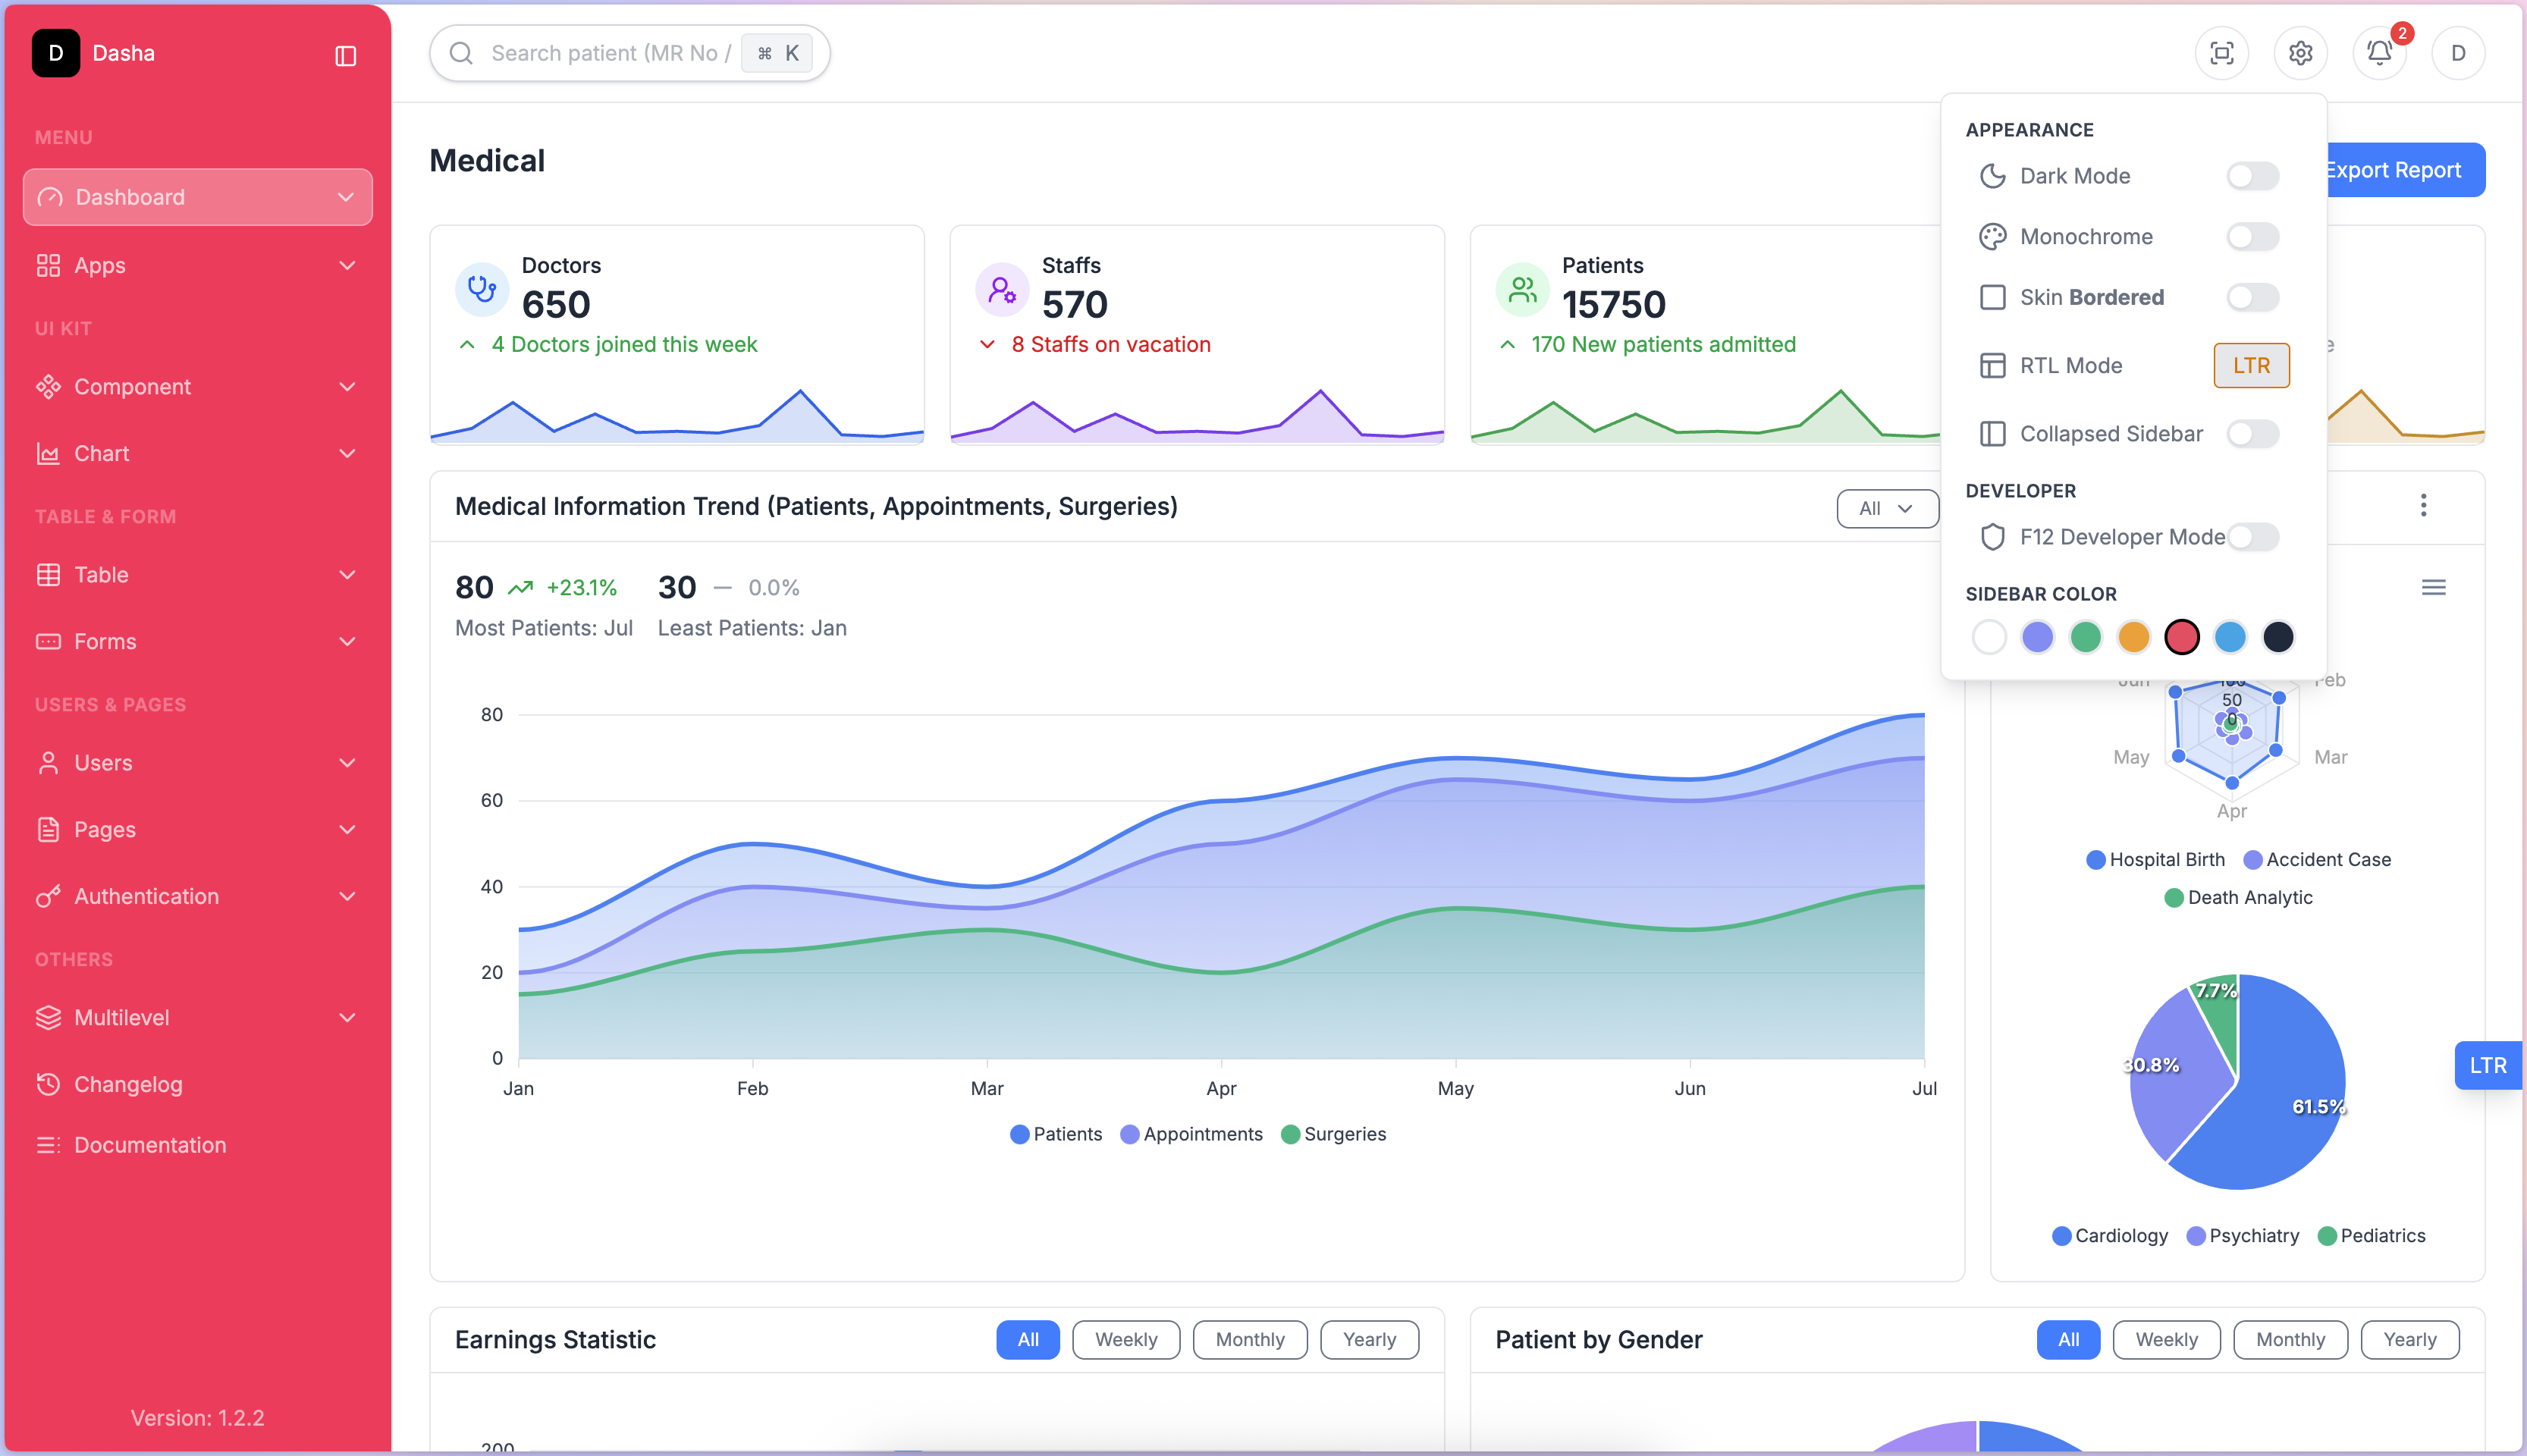The image size is (2527, 1456).
Task: Click the Search patient input field
Action: point(605,53)
